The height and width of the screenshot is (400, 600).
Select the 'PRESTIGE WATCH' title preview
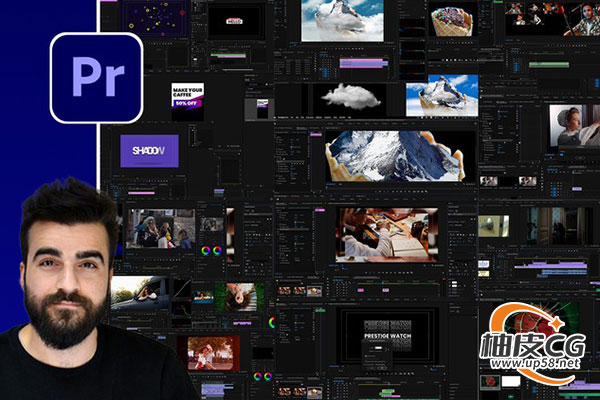coord(387,336)
